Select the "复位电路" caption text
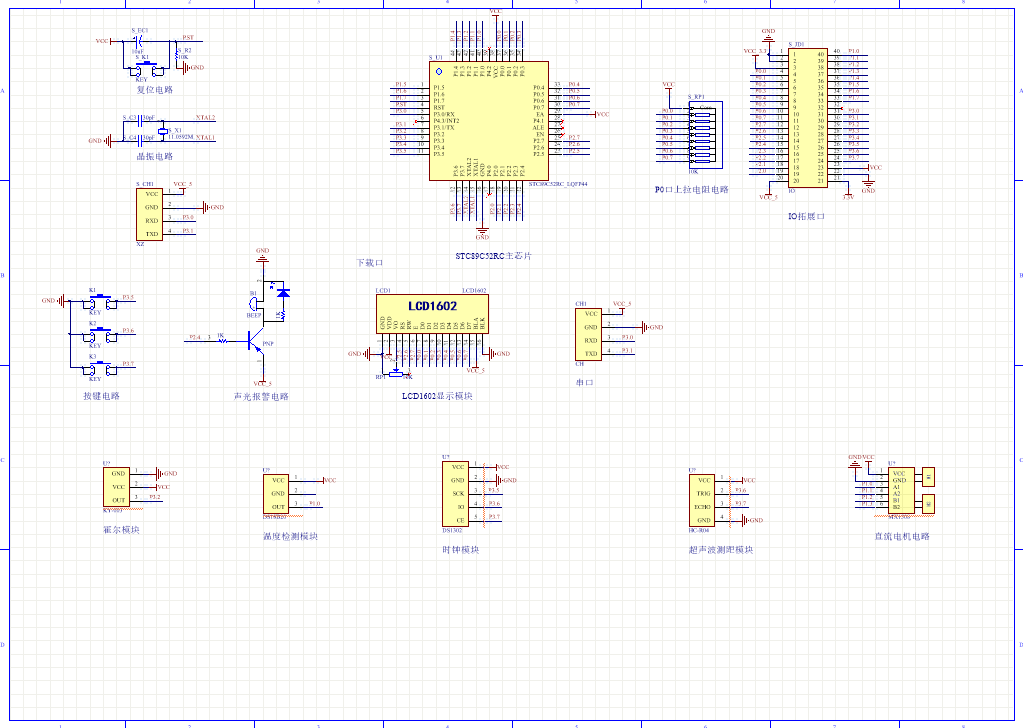This screenshot has width=1023, height=728. (x=154, y=90)
